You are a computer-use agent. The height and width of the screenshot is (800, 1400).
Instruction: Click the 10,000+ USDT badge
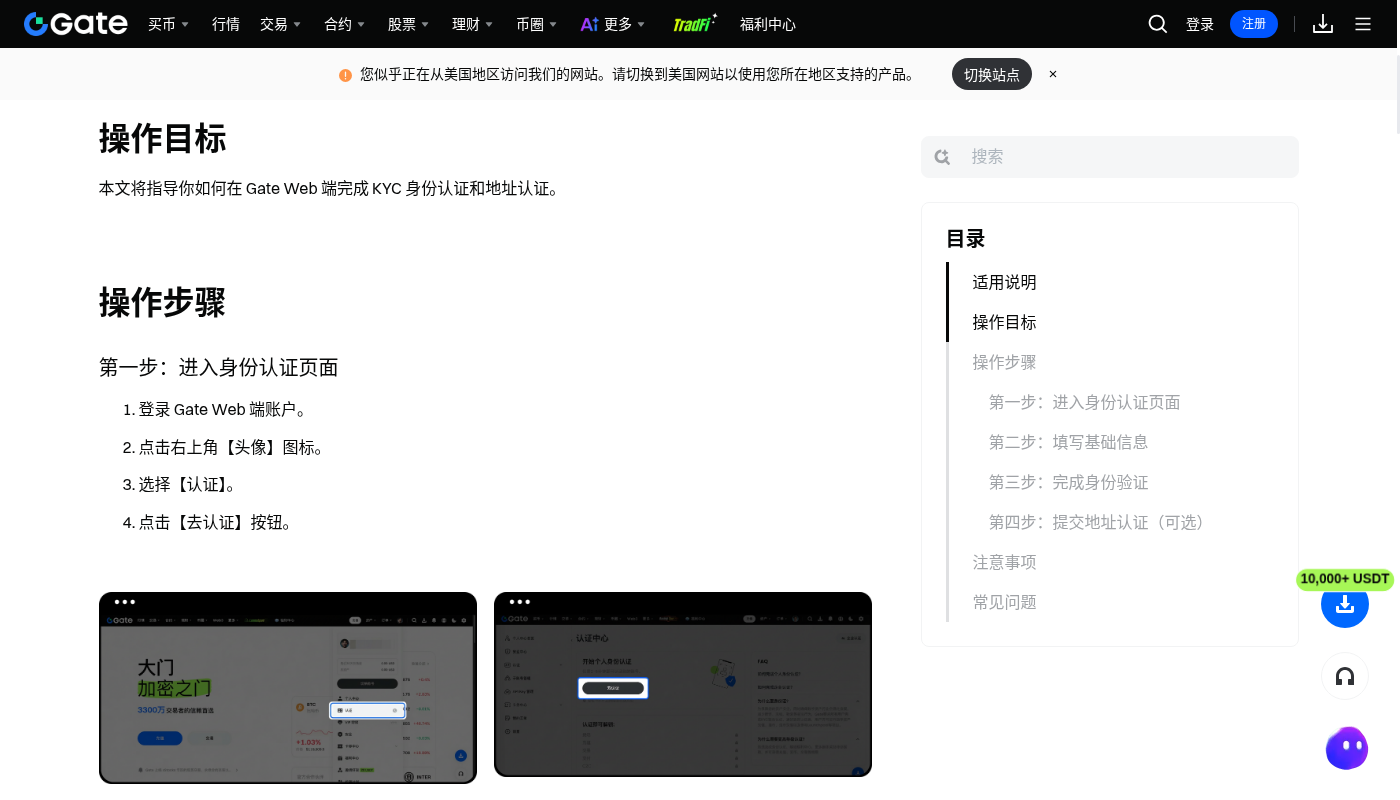tap(1345, 579)
